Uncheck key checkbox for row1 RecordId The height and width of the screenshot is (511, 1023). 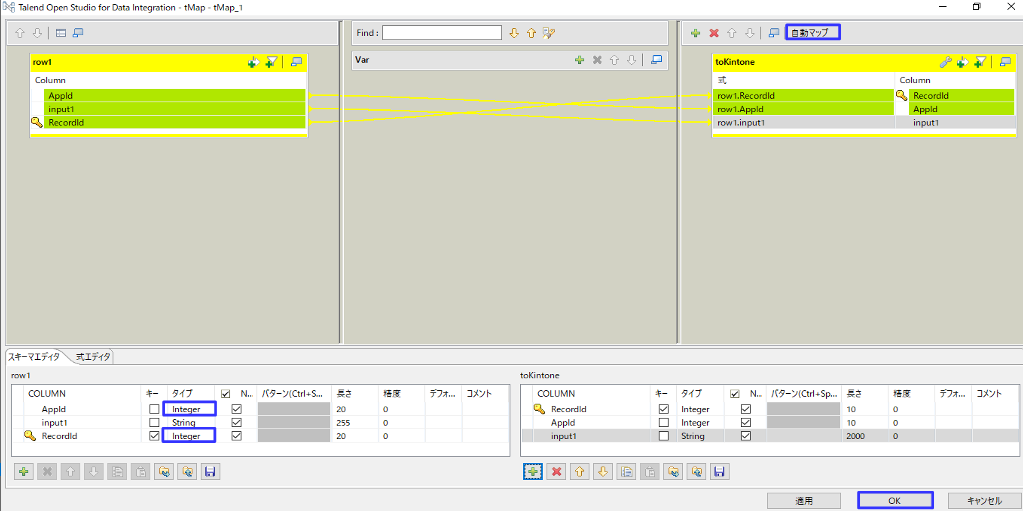click(x=154, y=435)
